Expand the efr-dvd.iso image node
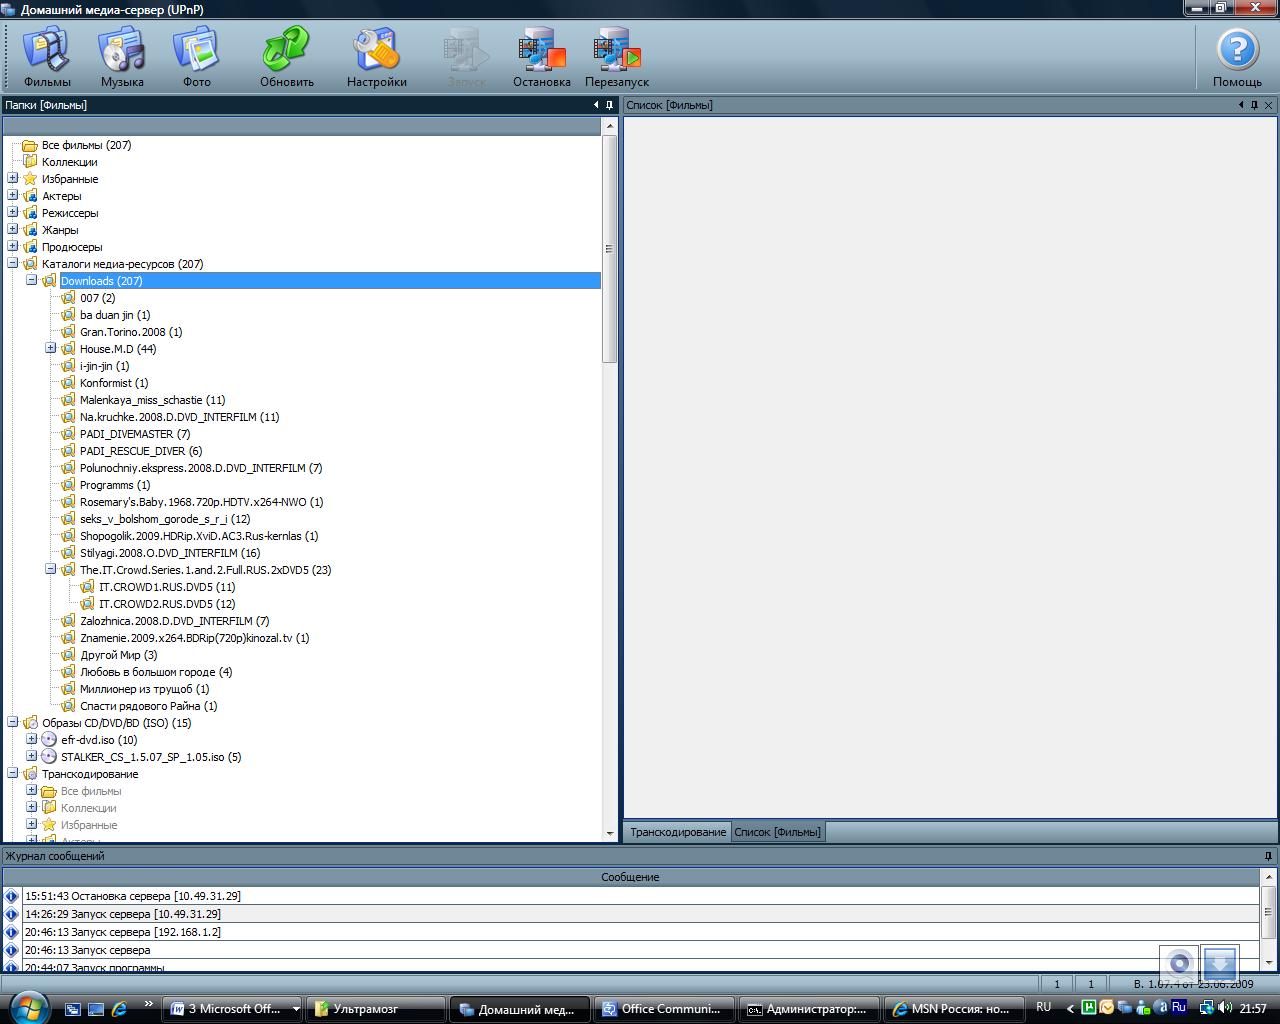This screenshot has width=1280, height=1024. [32, 739]
